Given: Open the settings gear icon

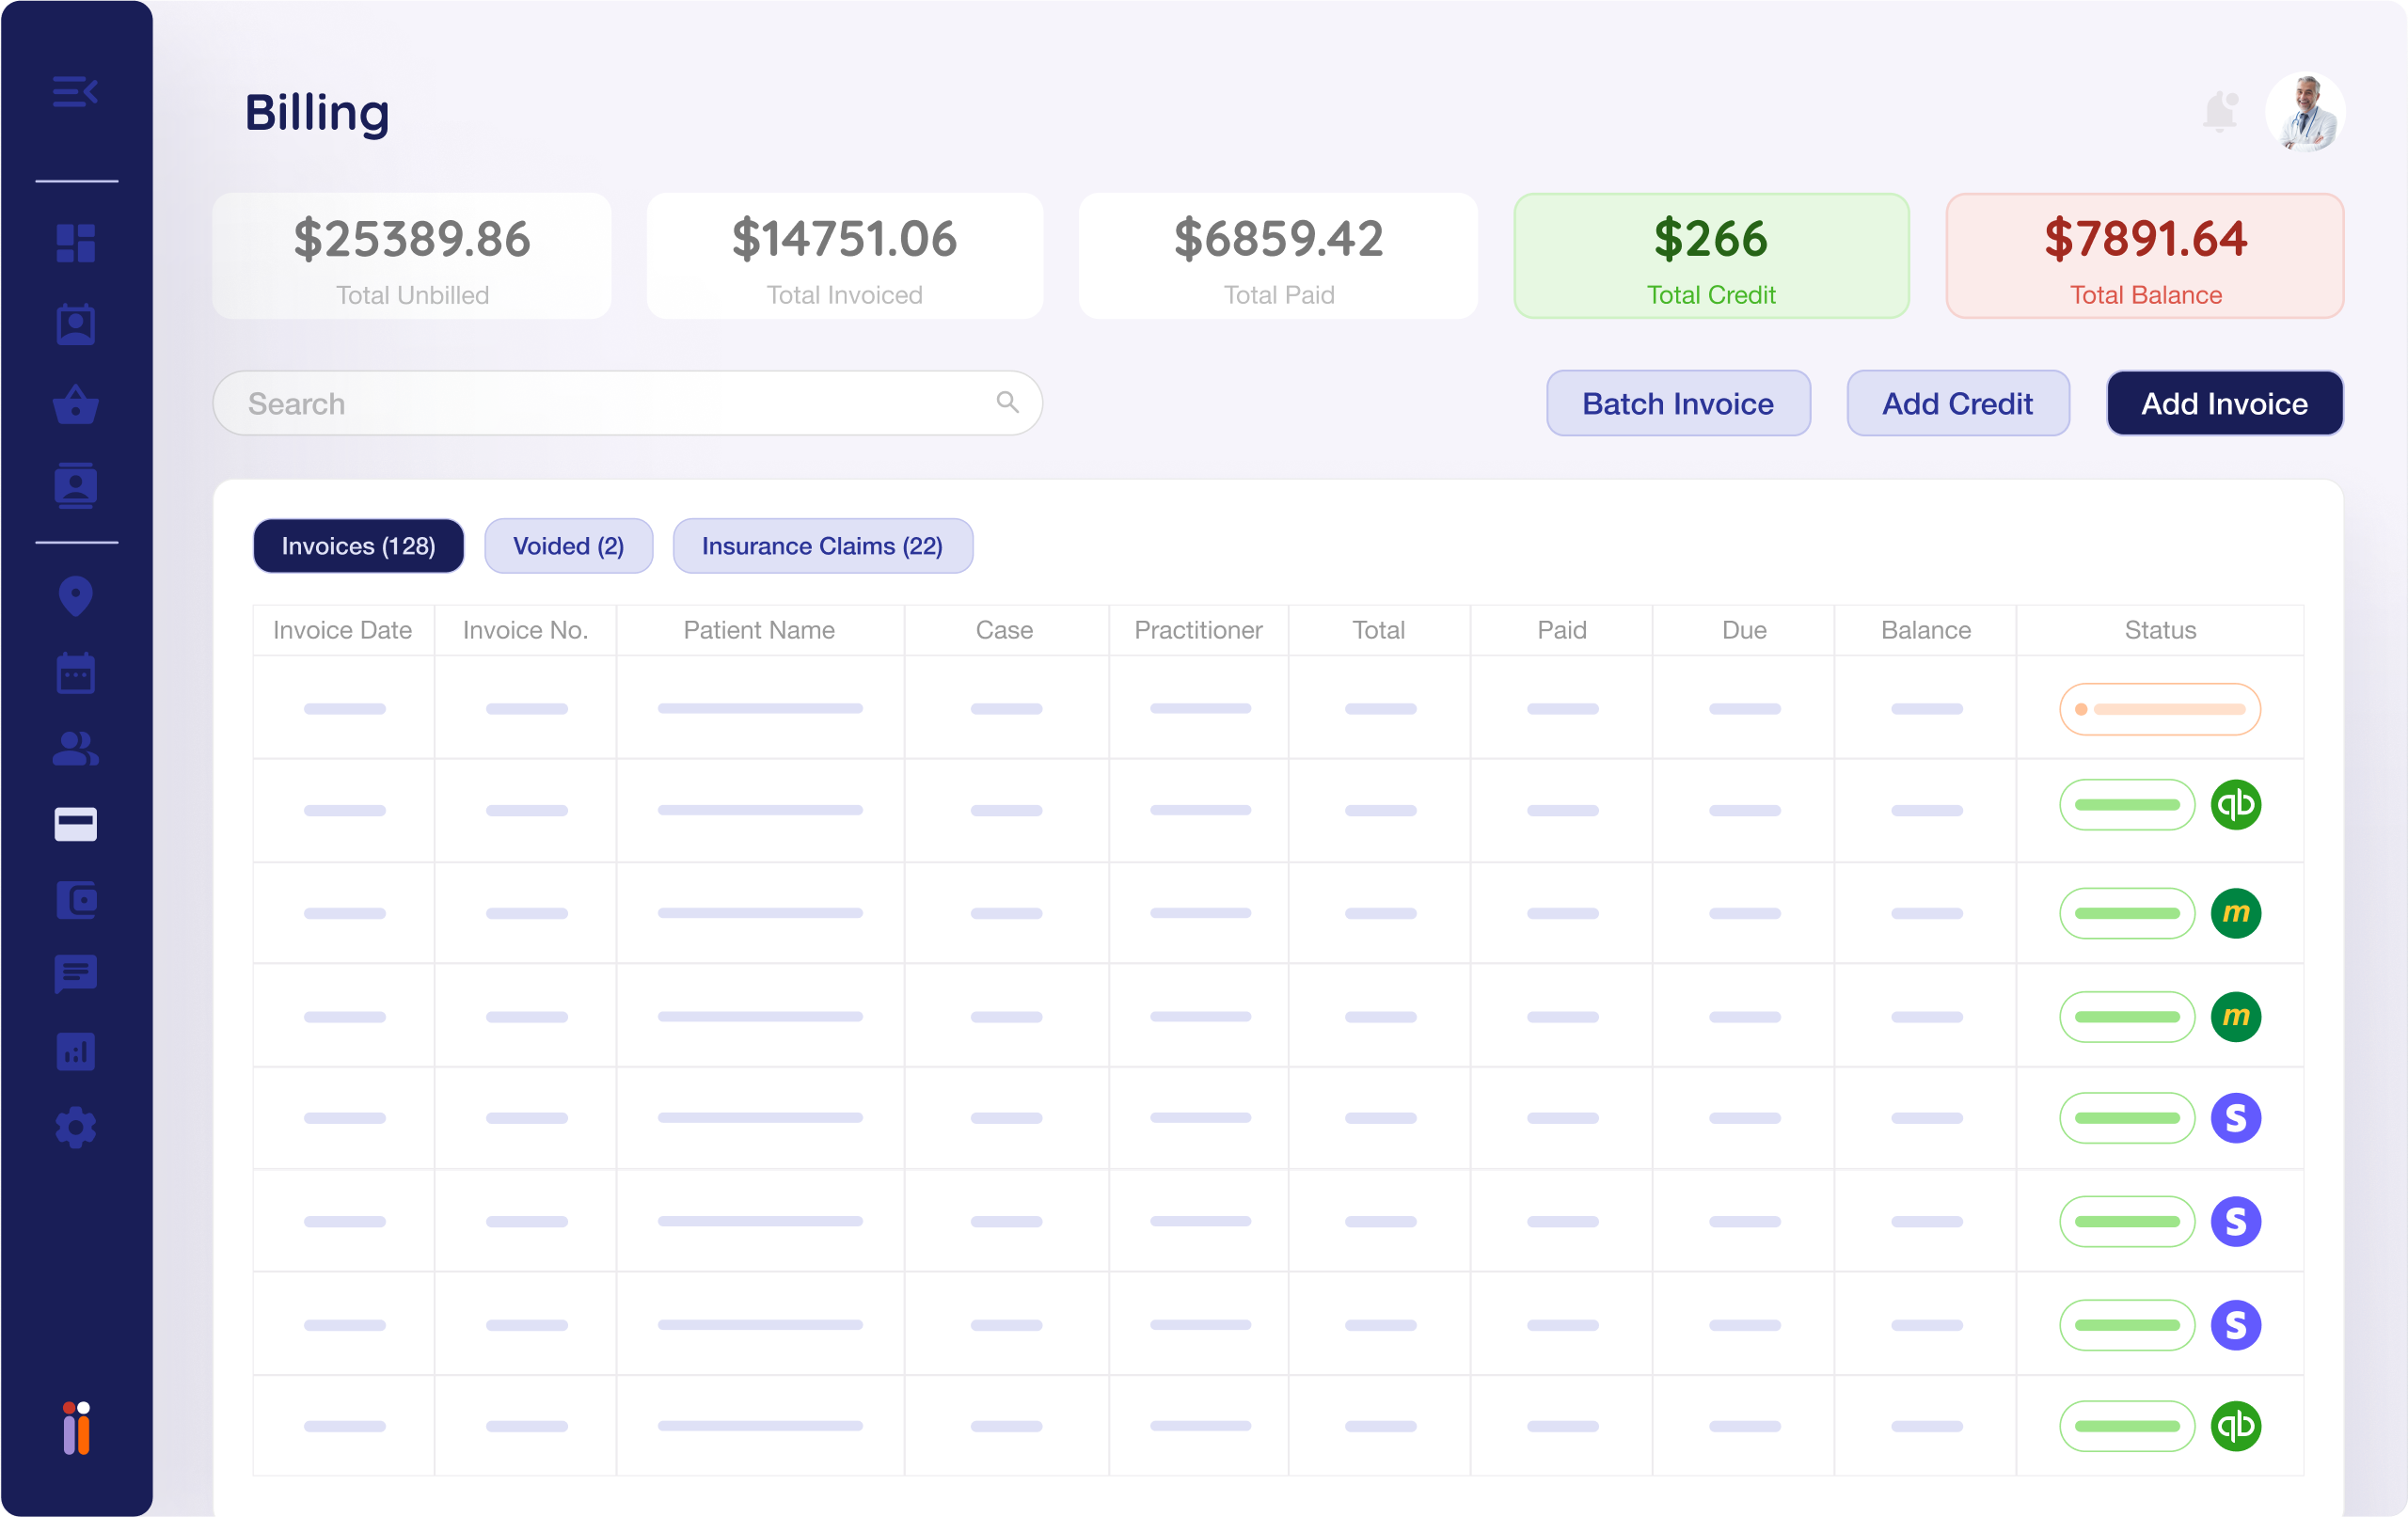Looking at the screenshot, I should pos(75,1128).
